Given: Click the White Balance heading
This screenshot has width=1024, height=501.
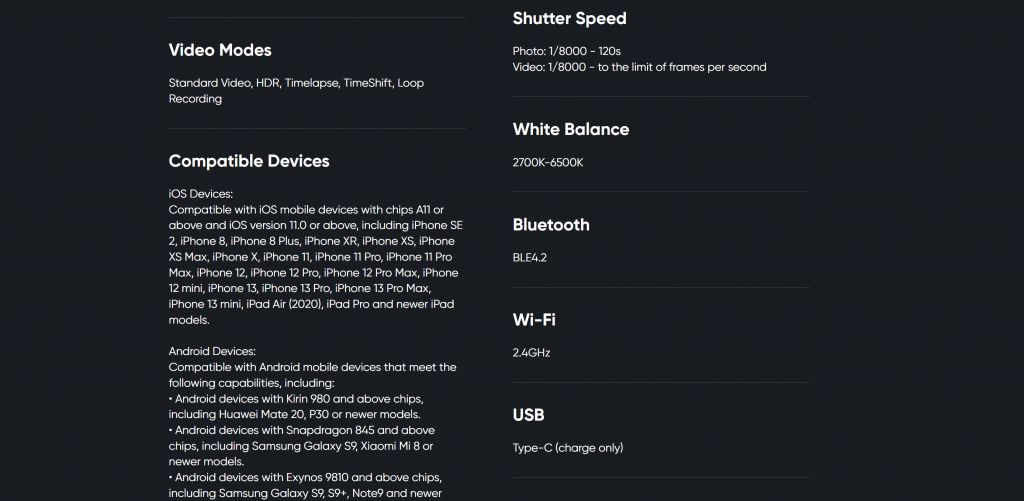Looking at the screenshot, I should tap(571, 129).
